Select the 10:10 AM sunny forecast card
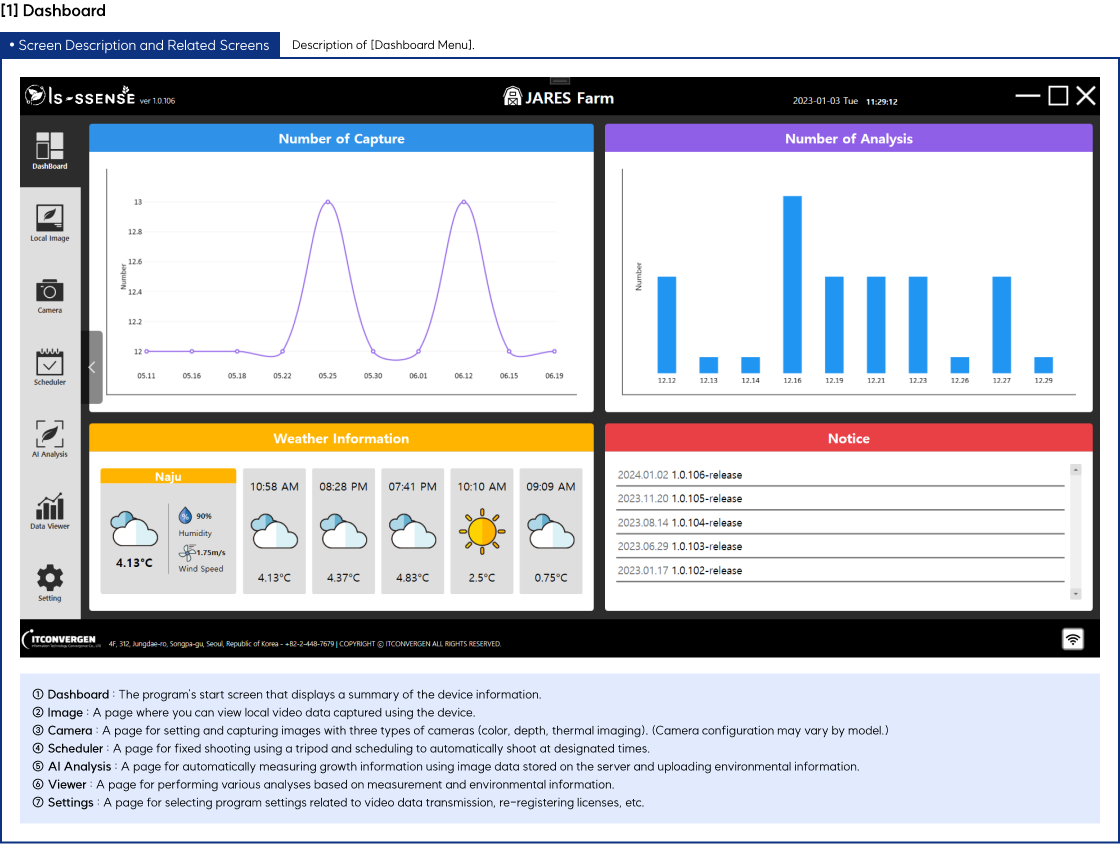Screen dimensions: 1120x844 pos(482,531)
